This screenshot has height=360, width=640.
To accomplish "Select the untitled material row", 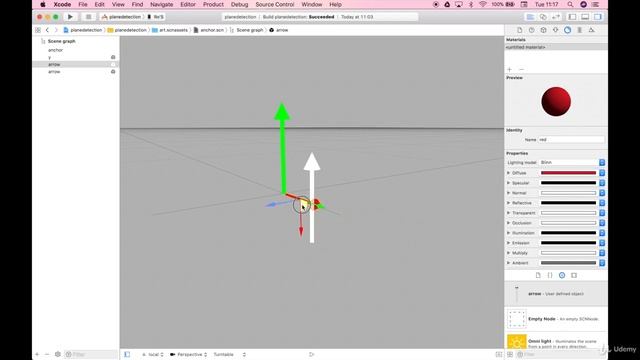I will coord(556,47).
